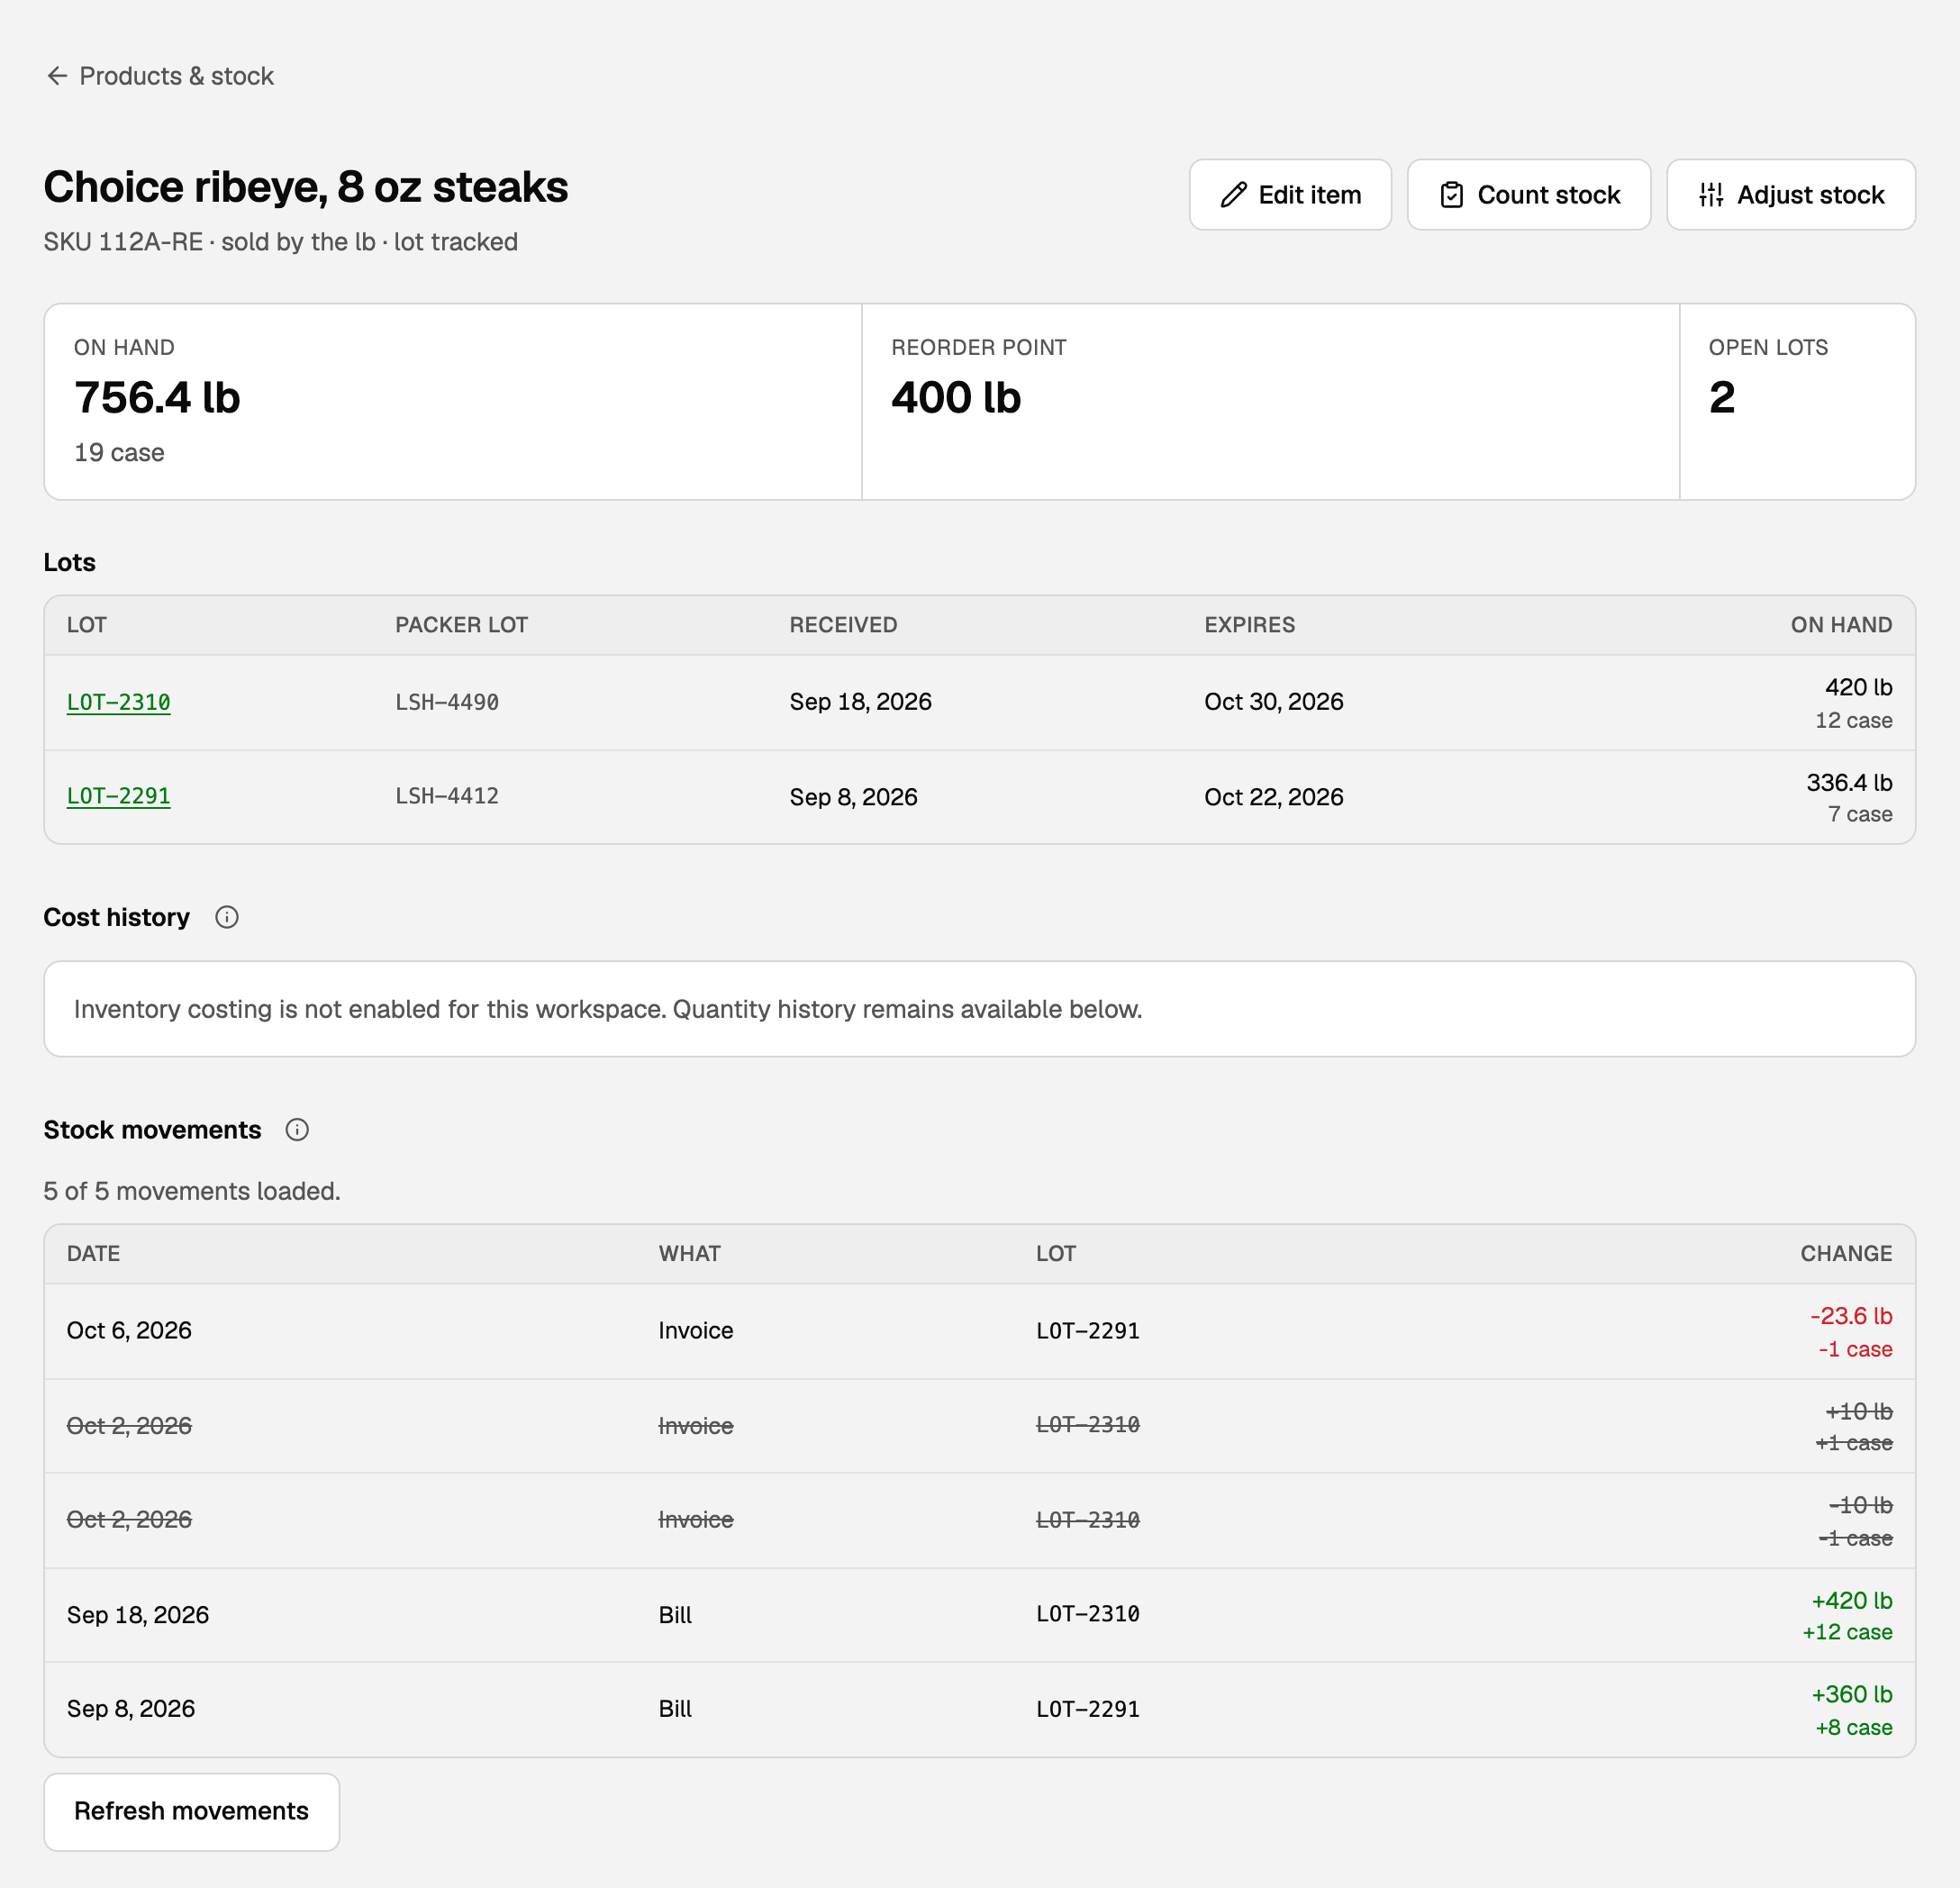Click the PACKER LOT column header
The width and height of the screenshot is (1960, 1888).
pyautogui.click(x=461, y=625)
